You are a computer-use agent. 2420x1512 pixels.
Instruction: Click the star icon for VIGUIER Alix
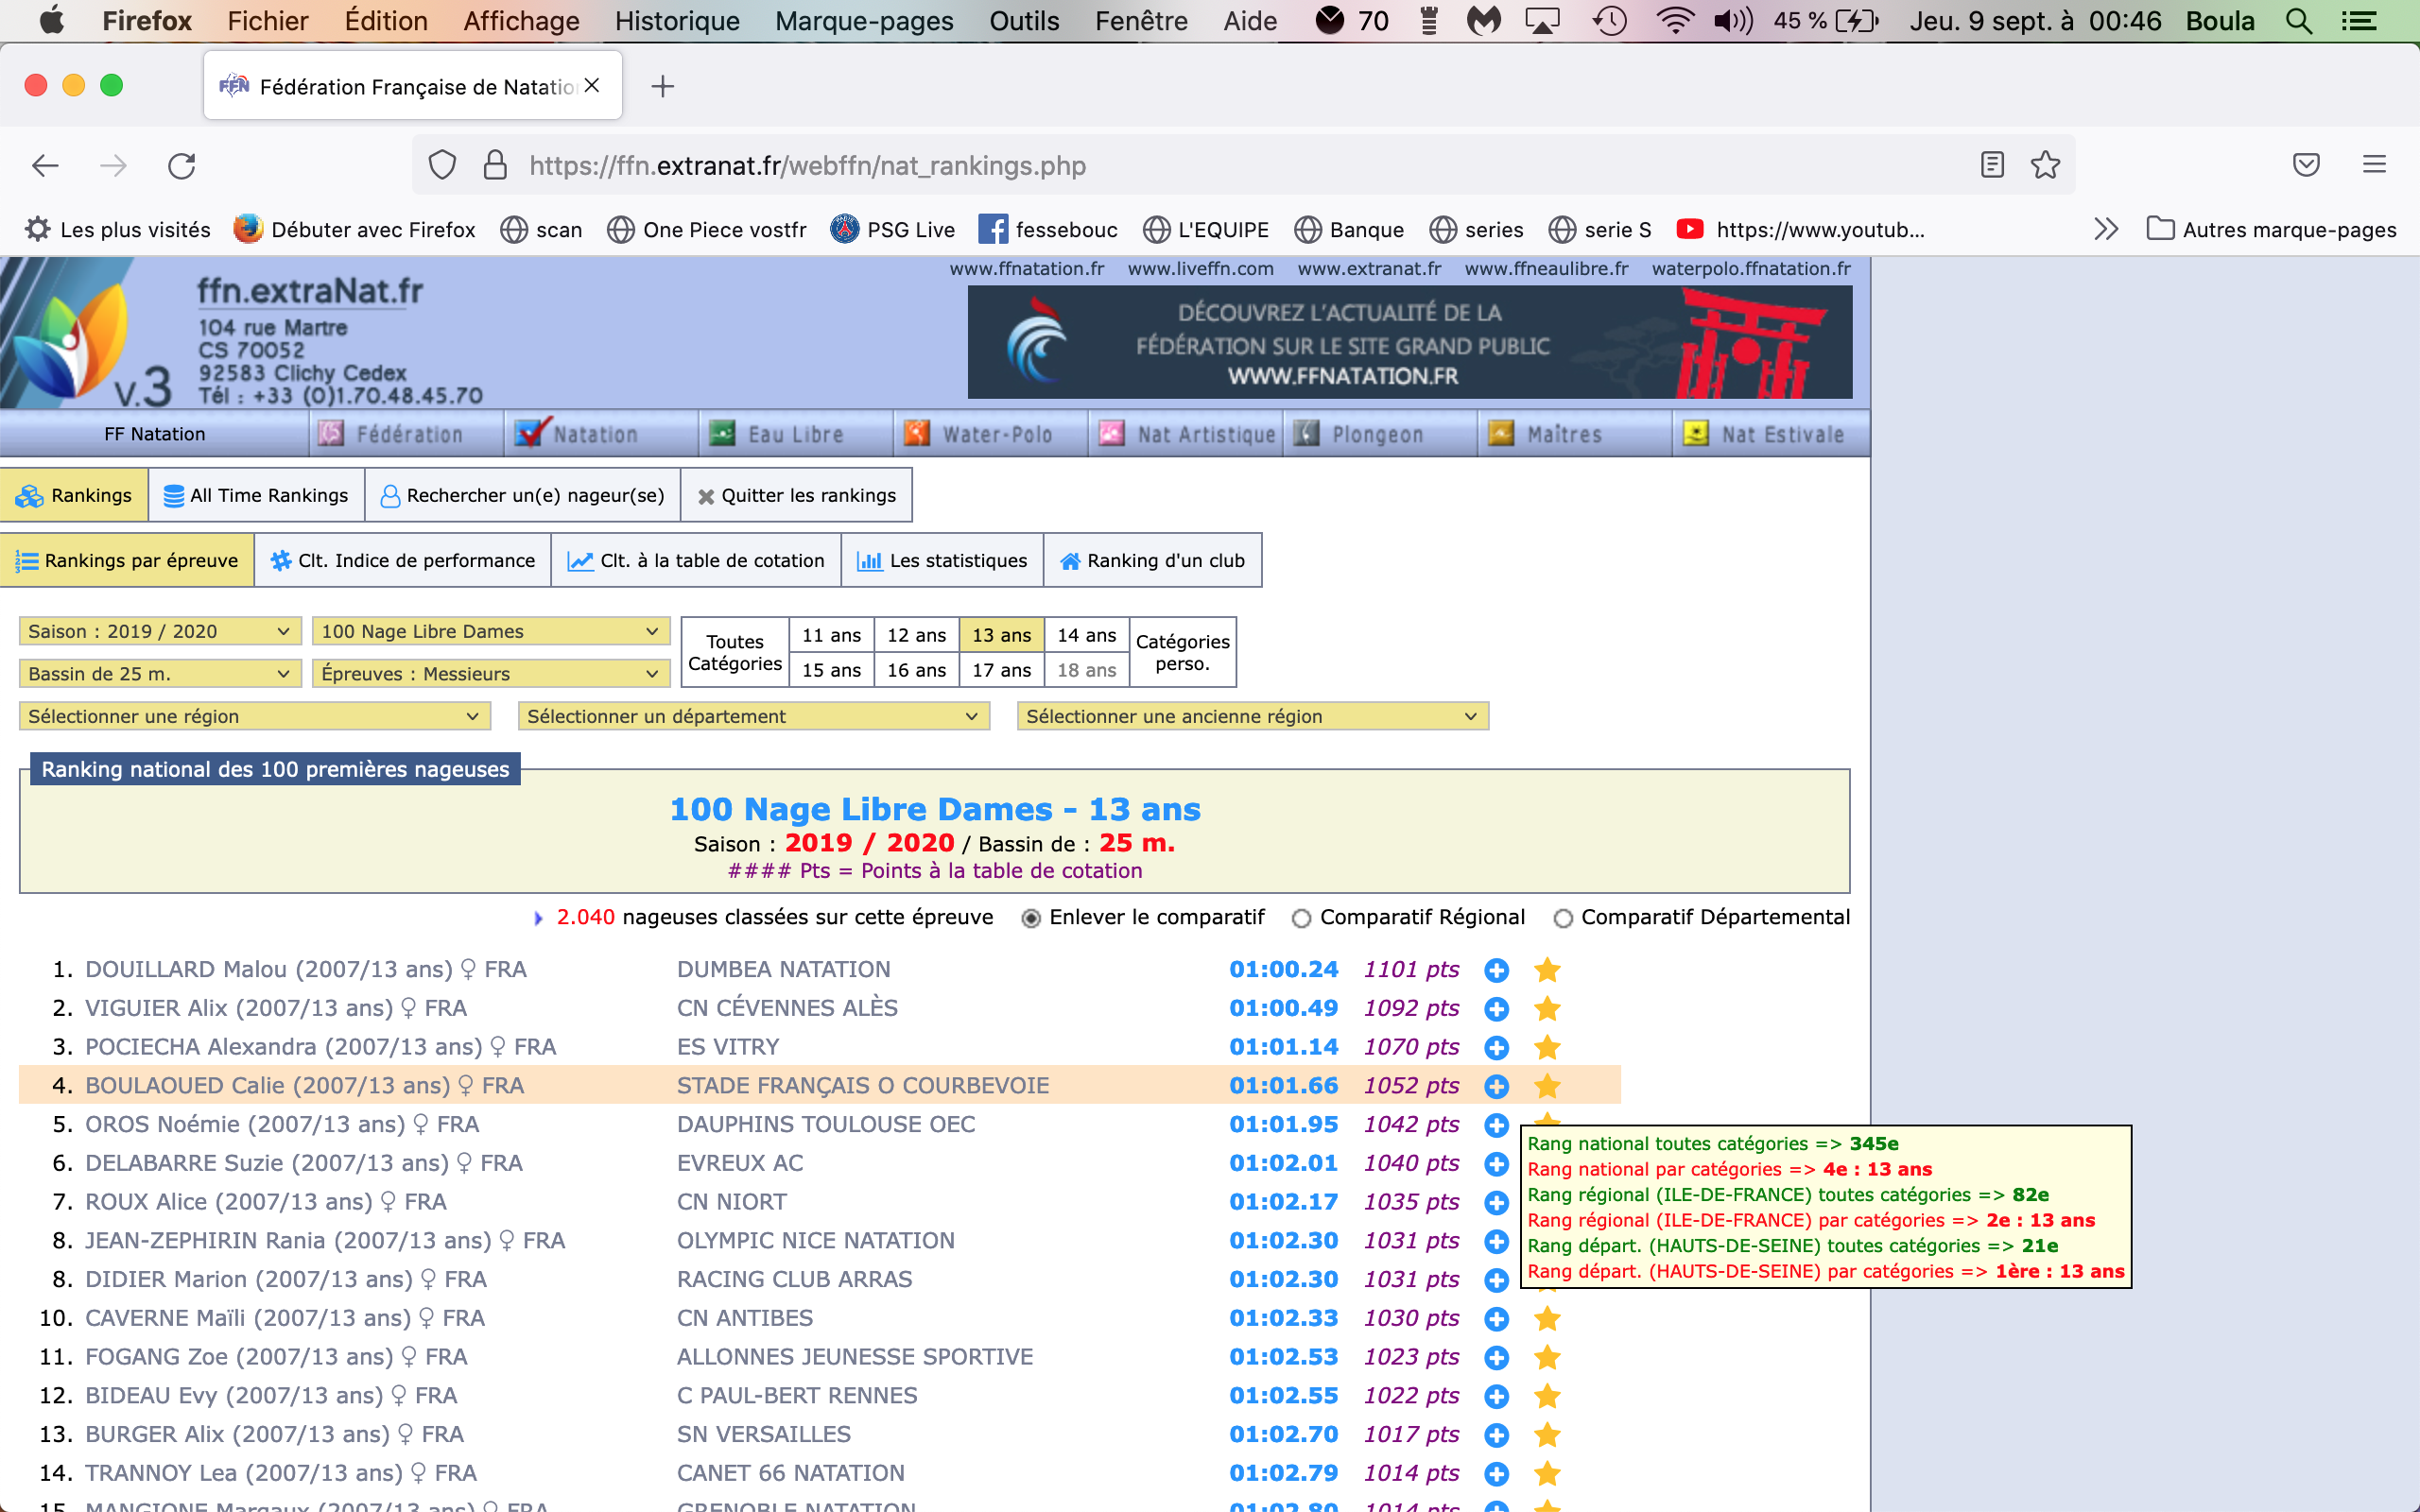pyautogui.click(x=1547, y=1009)
